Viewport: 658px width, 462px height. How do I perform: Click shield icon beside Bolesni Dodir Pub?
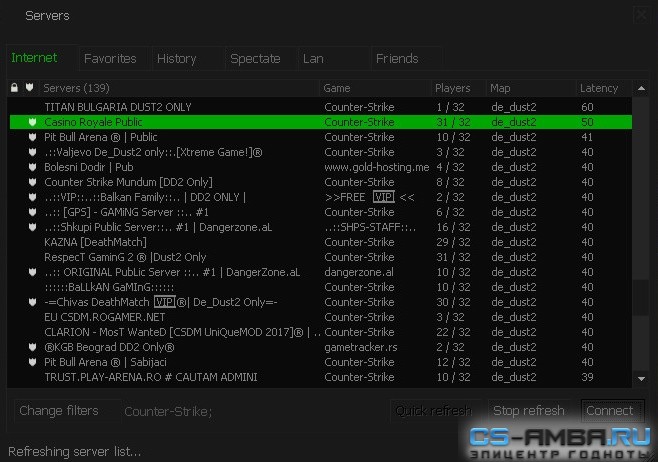(x=32, y=167)
